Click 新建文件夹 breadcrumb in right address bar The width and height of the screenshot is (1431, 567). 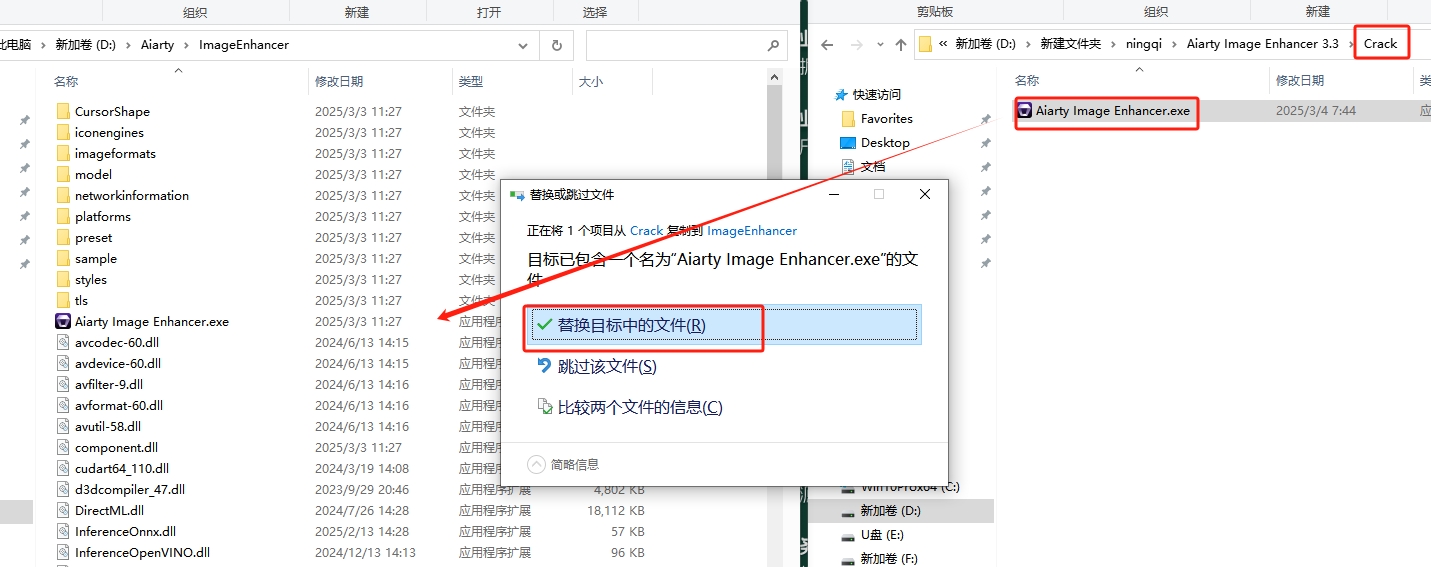pos(1070,44)
